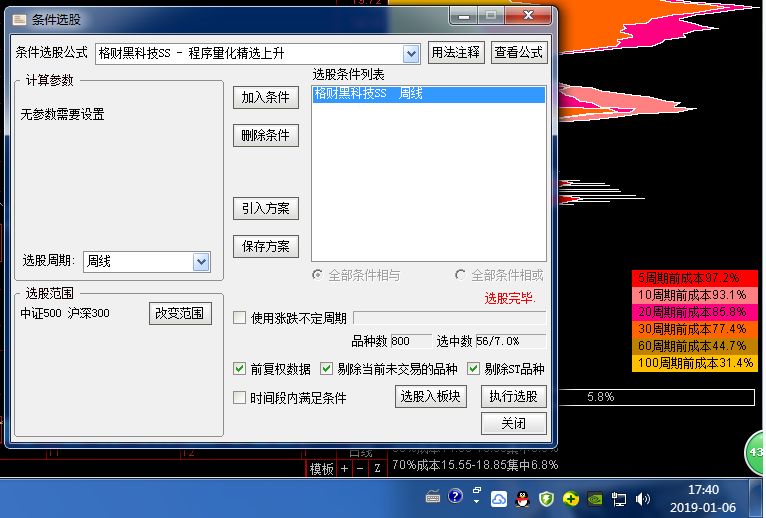Open the network connection tray icon
The image size is (766, 518).
(x=618, y=499)
